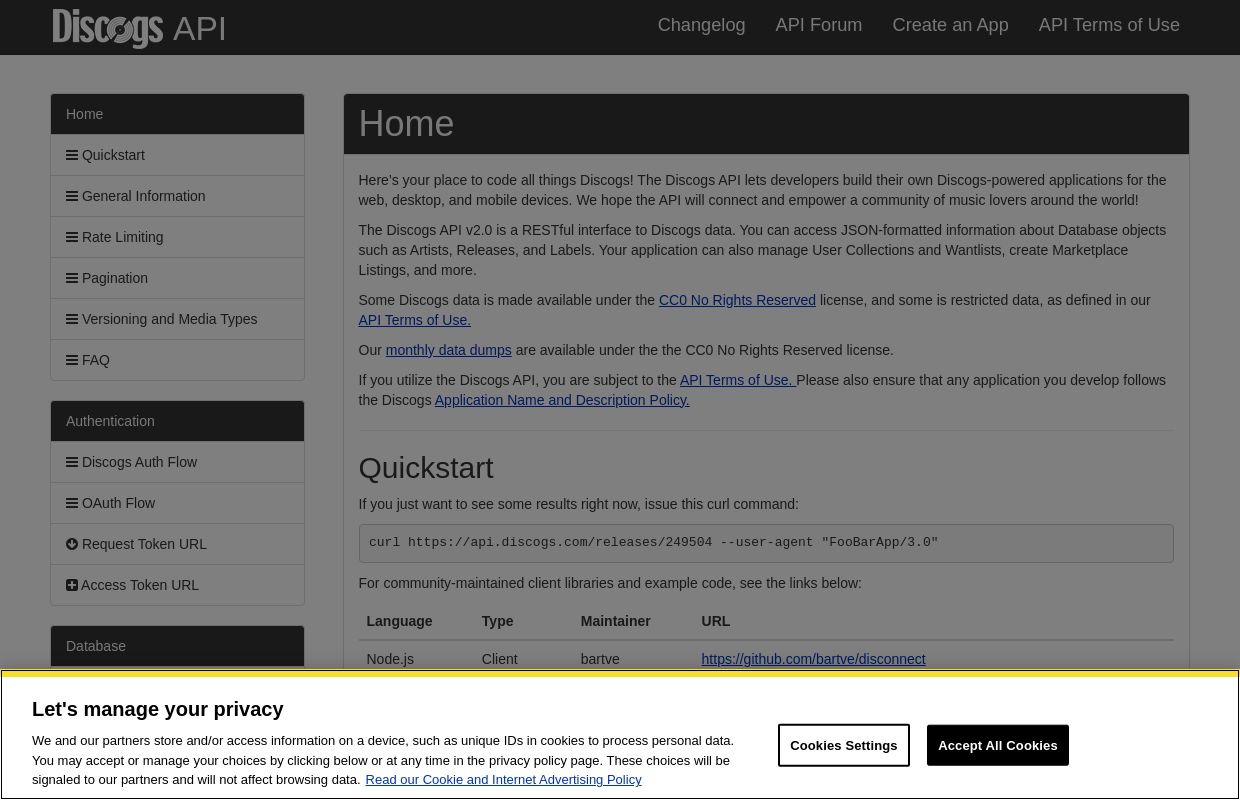Select the Database sidebar section header
The height and width of the screenshot is (800, 1240).
pos(178,646)
